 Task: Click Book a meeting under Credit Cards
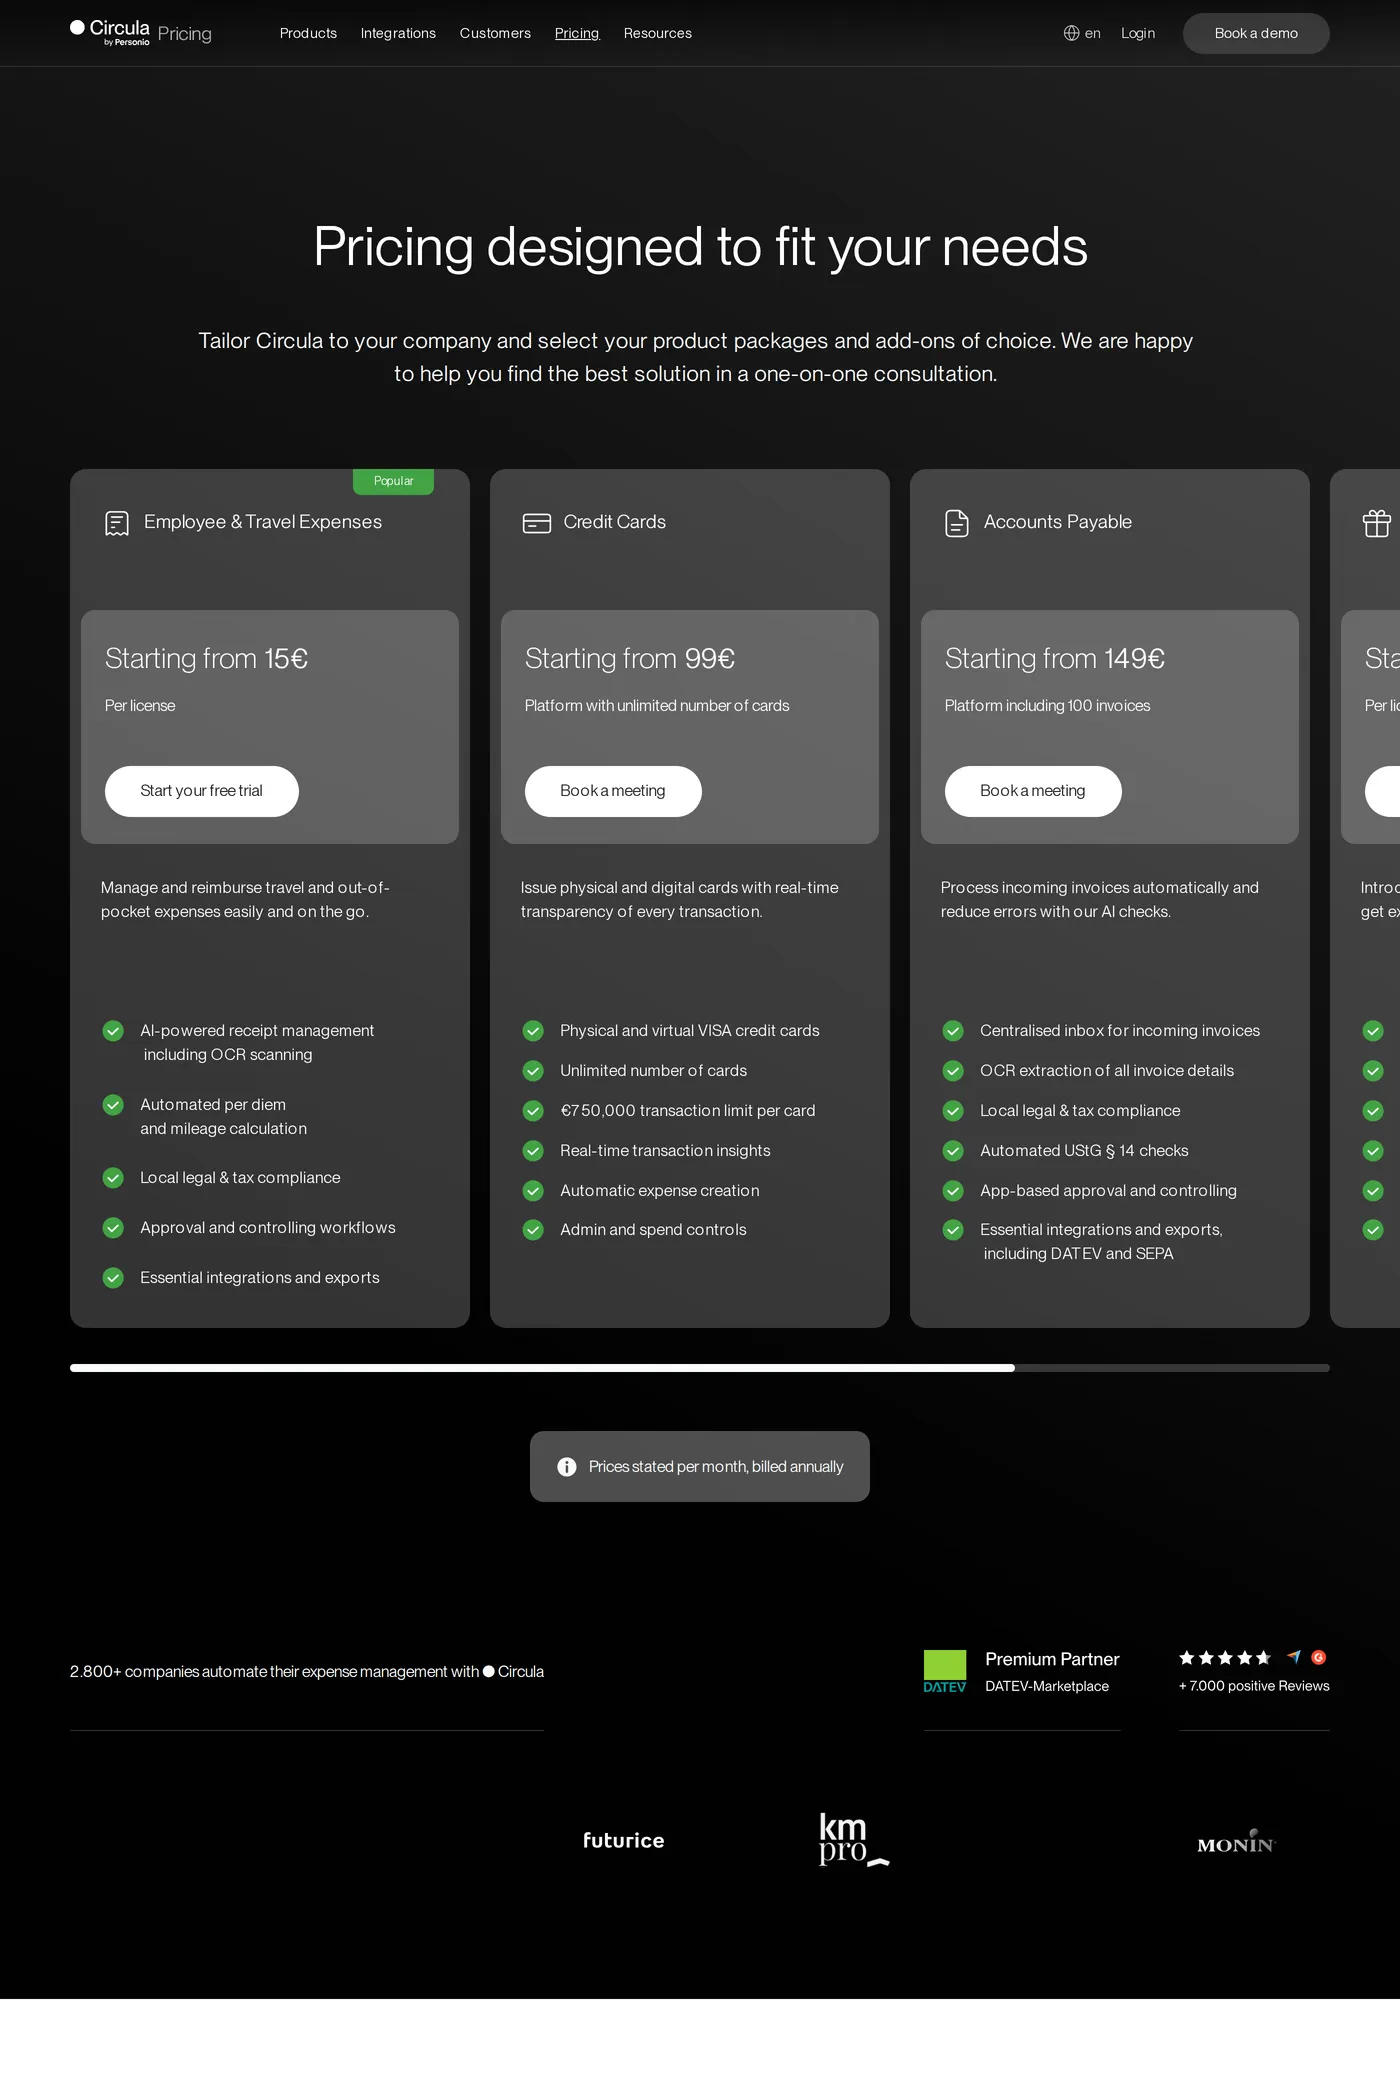pyautogui.click(x=613, y=791)
